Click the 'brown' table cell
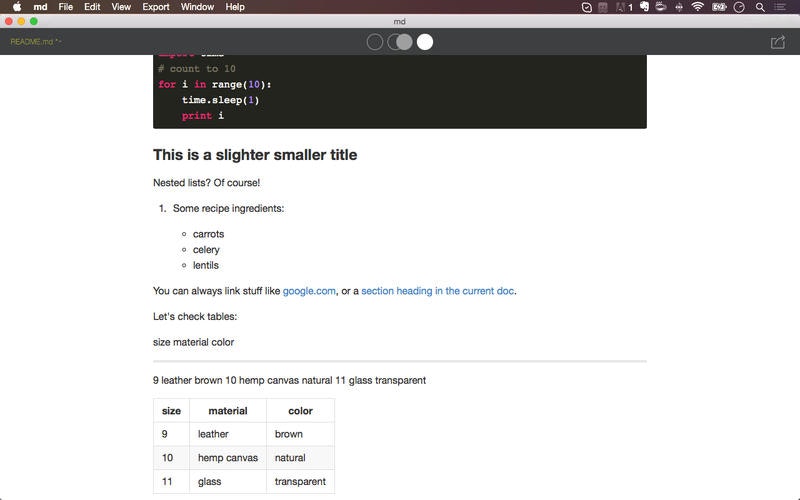The width and height of the screenshot is (800, 500). click(x=301, y=434)
